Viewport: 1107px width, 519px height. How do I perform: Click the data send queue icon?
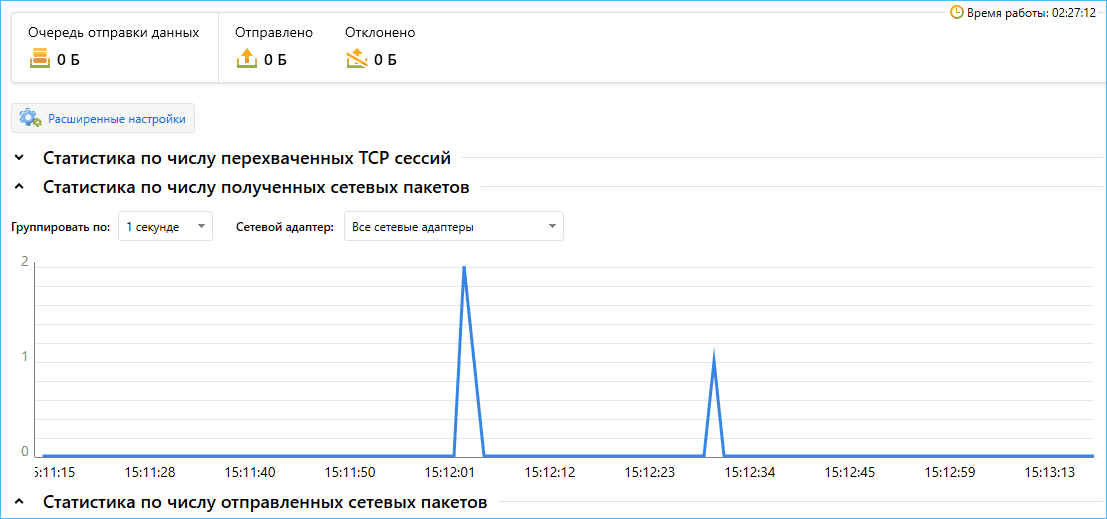pos(39,59)
